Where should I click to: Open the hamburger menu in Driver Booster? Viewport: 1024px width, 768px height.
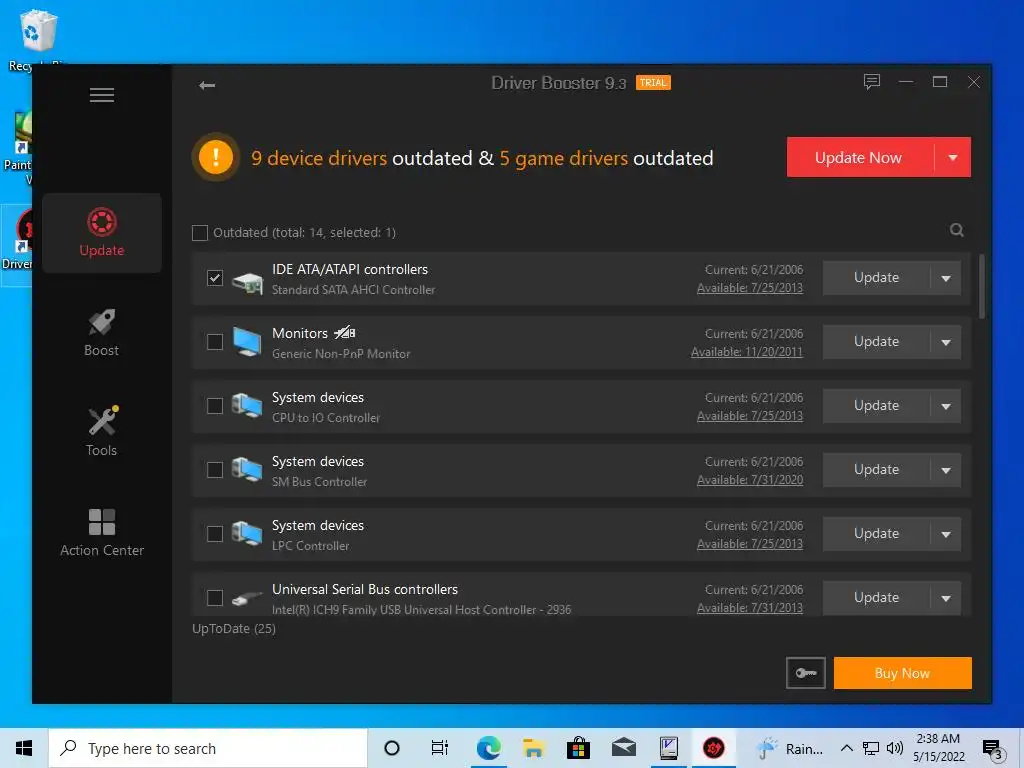102,95
